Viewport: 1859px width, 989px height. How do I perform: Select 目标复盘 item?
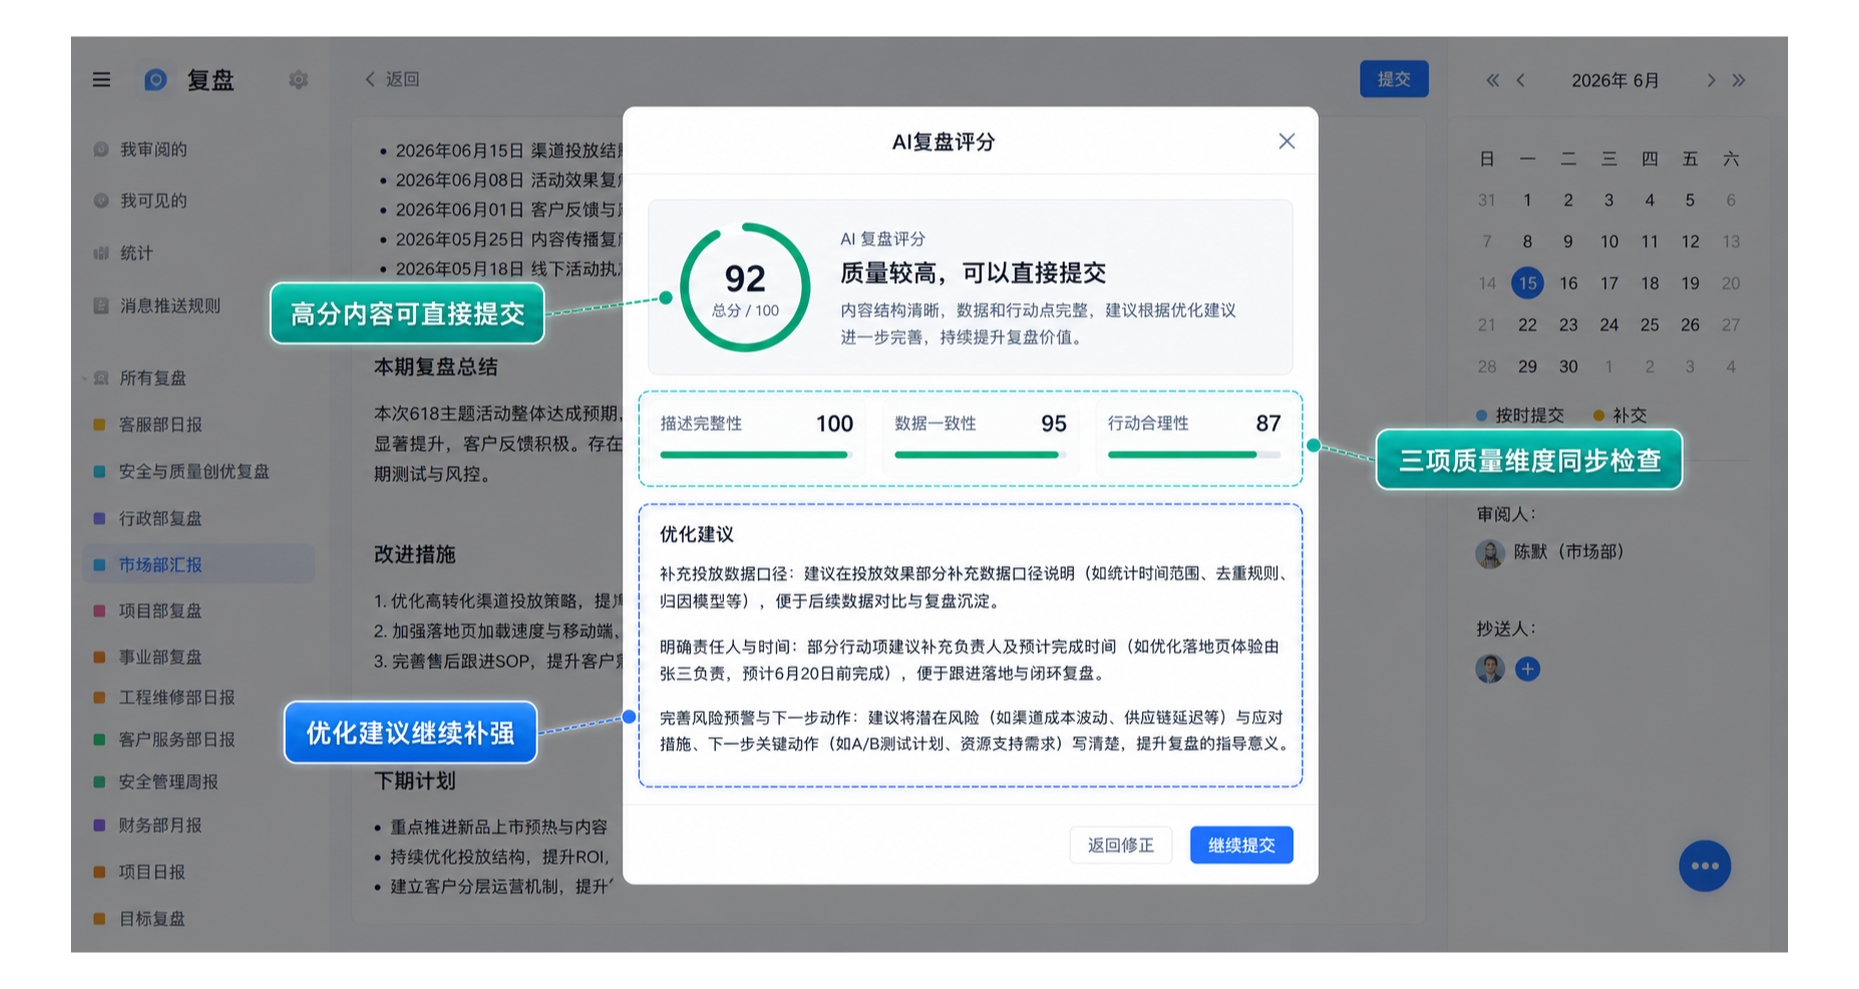(152, 919)
